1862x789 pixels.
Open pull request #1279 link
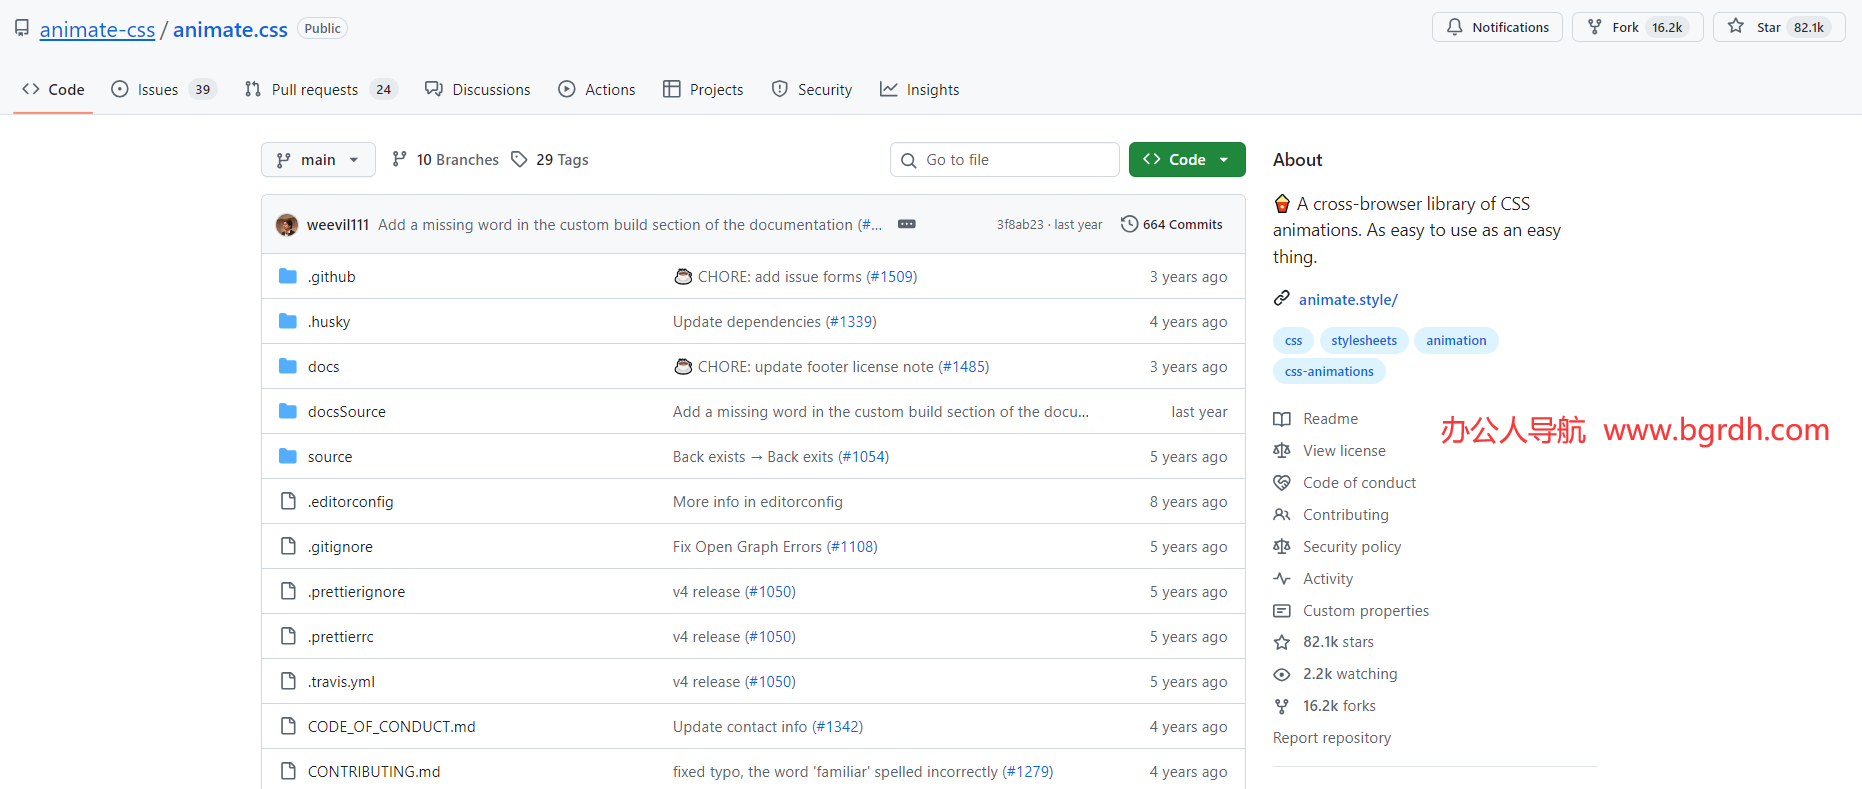(1028, 772)
